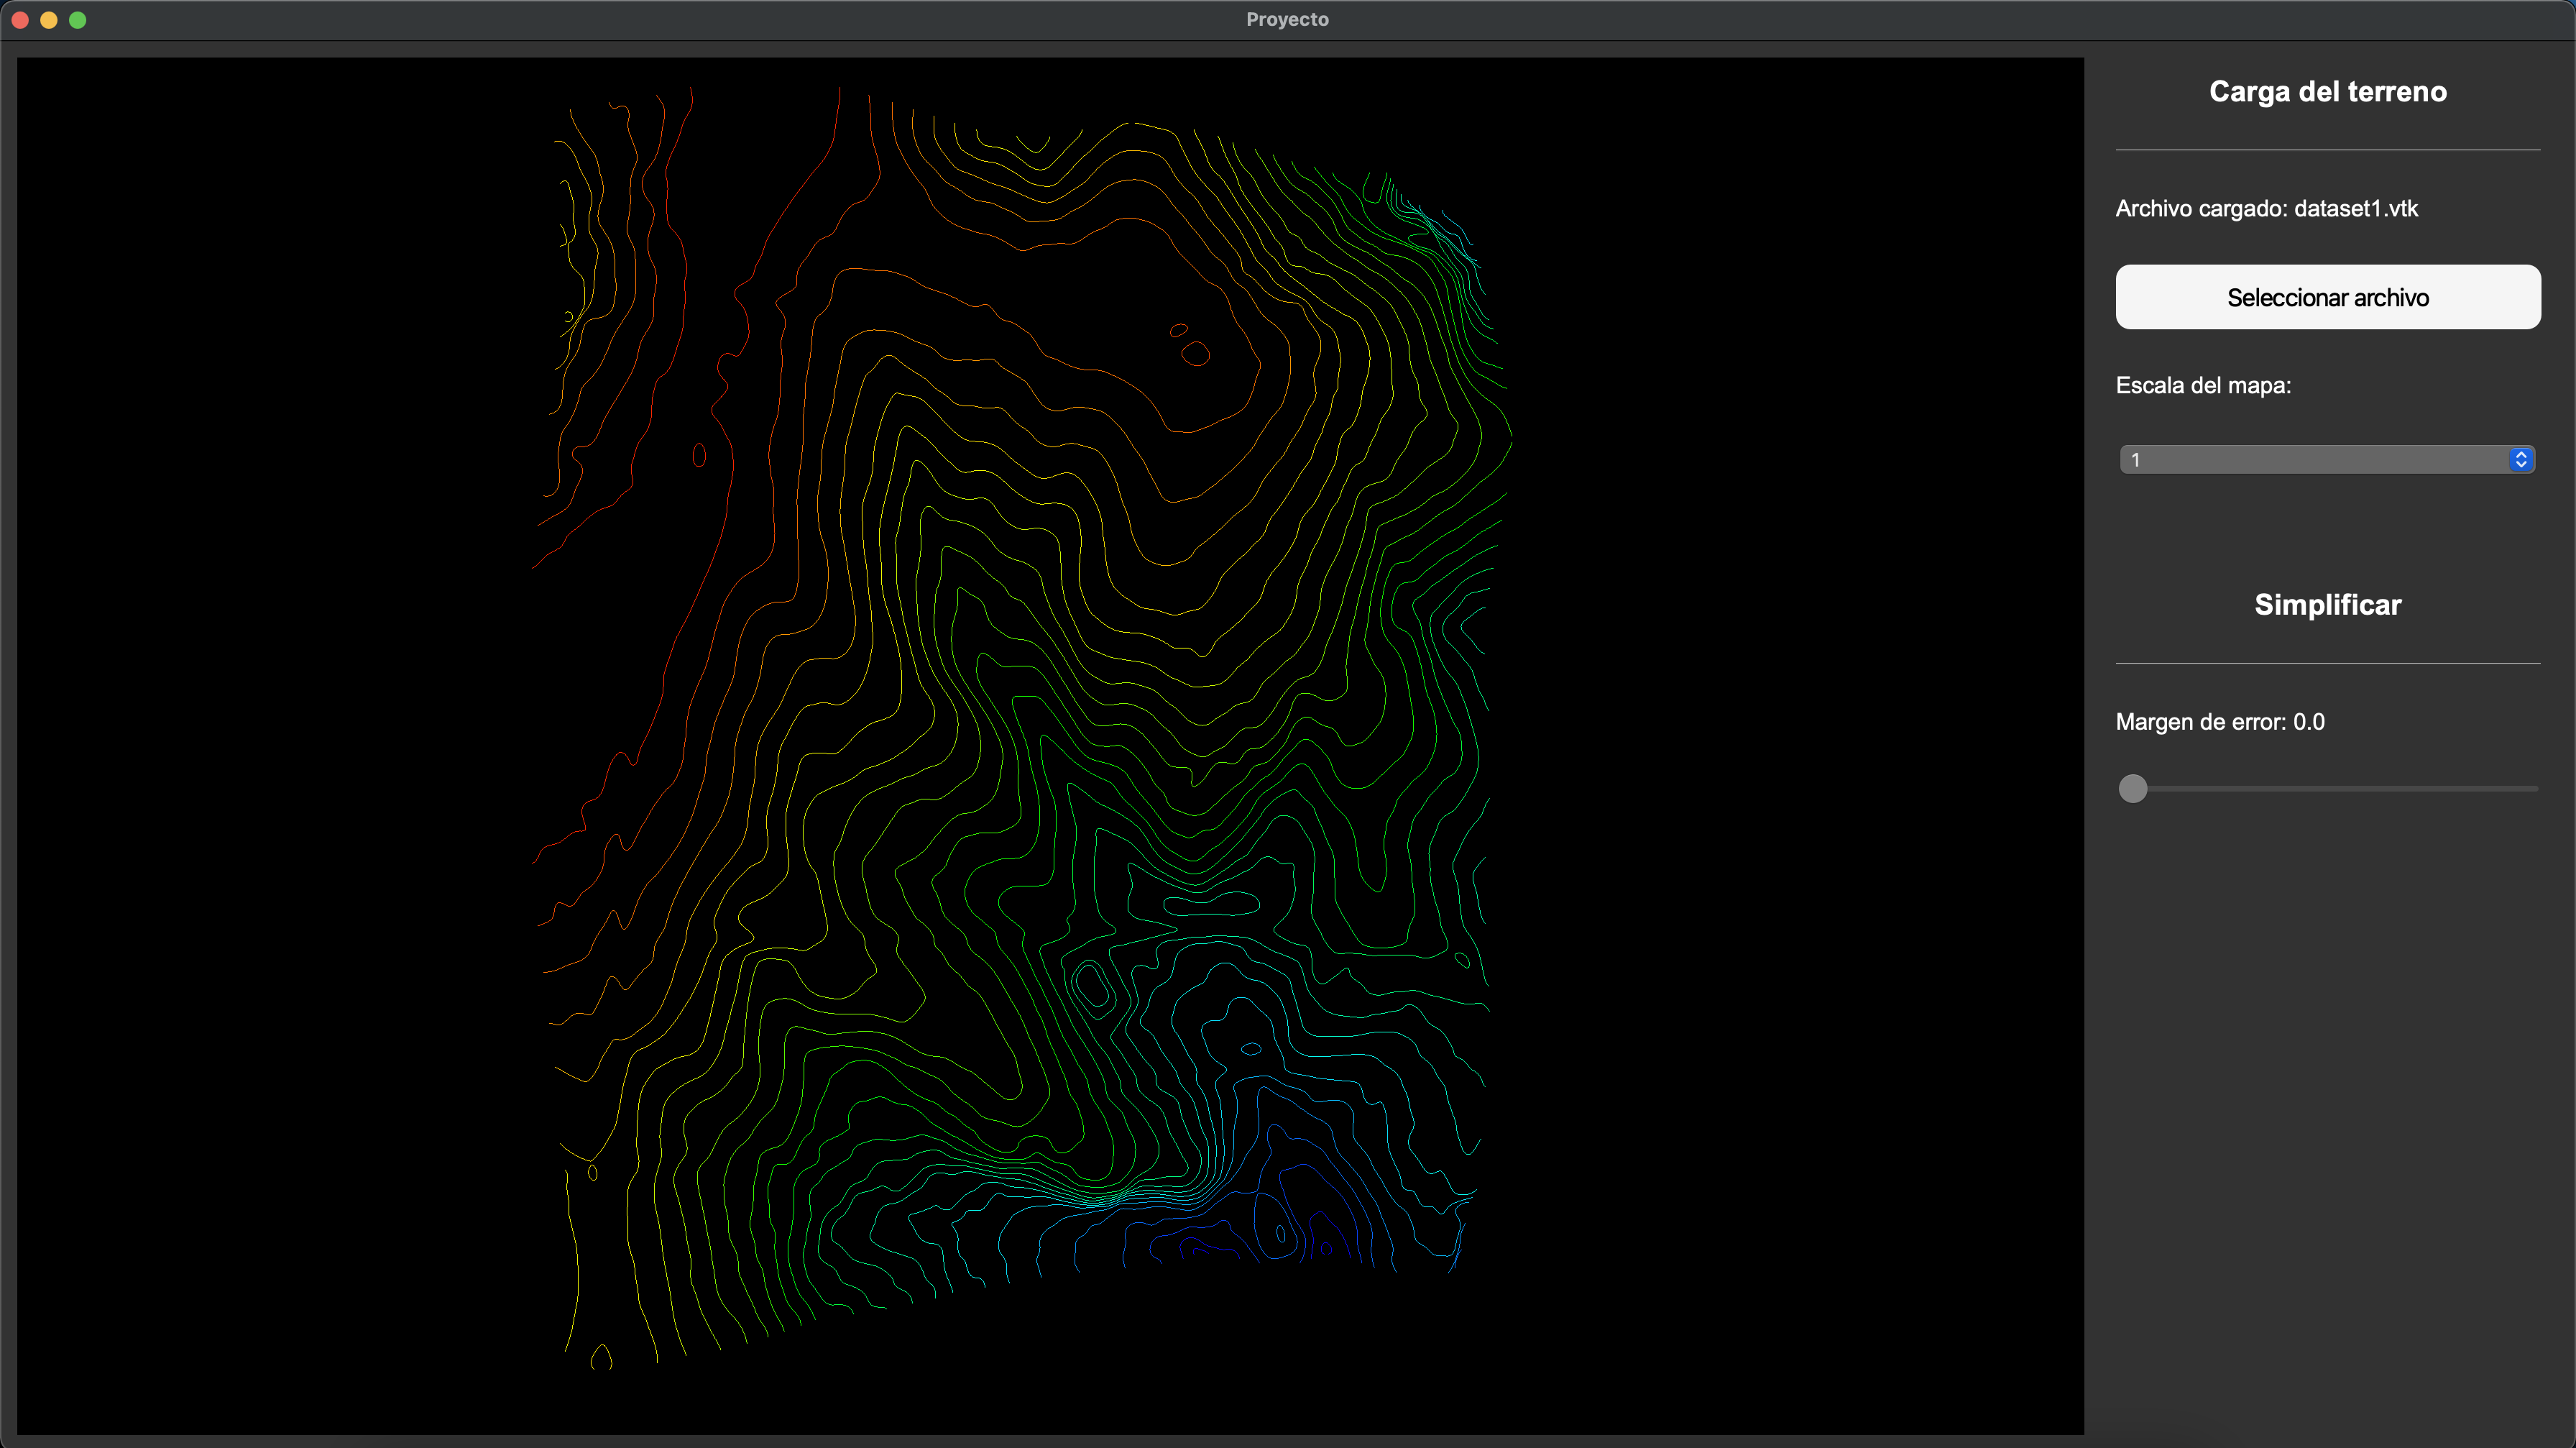Image resolution: width=2576 pixels, height=1448 pixels.
Task: Click the Seleccionar archivo button
Action: point(2327,297)
